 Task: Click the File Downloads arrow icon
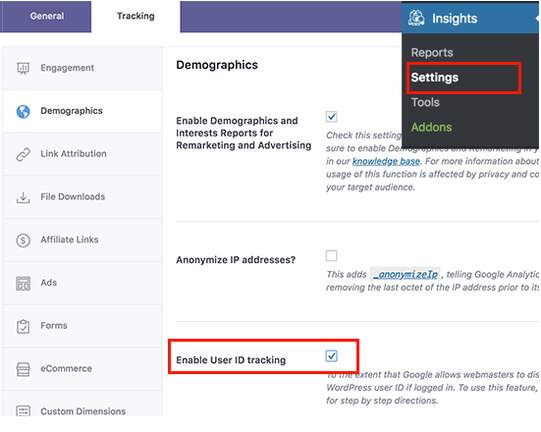[x=23, y=197]
